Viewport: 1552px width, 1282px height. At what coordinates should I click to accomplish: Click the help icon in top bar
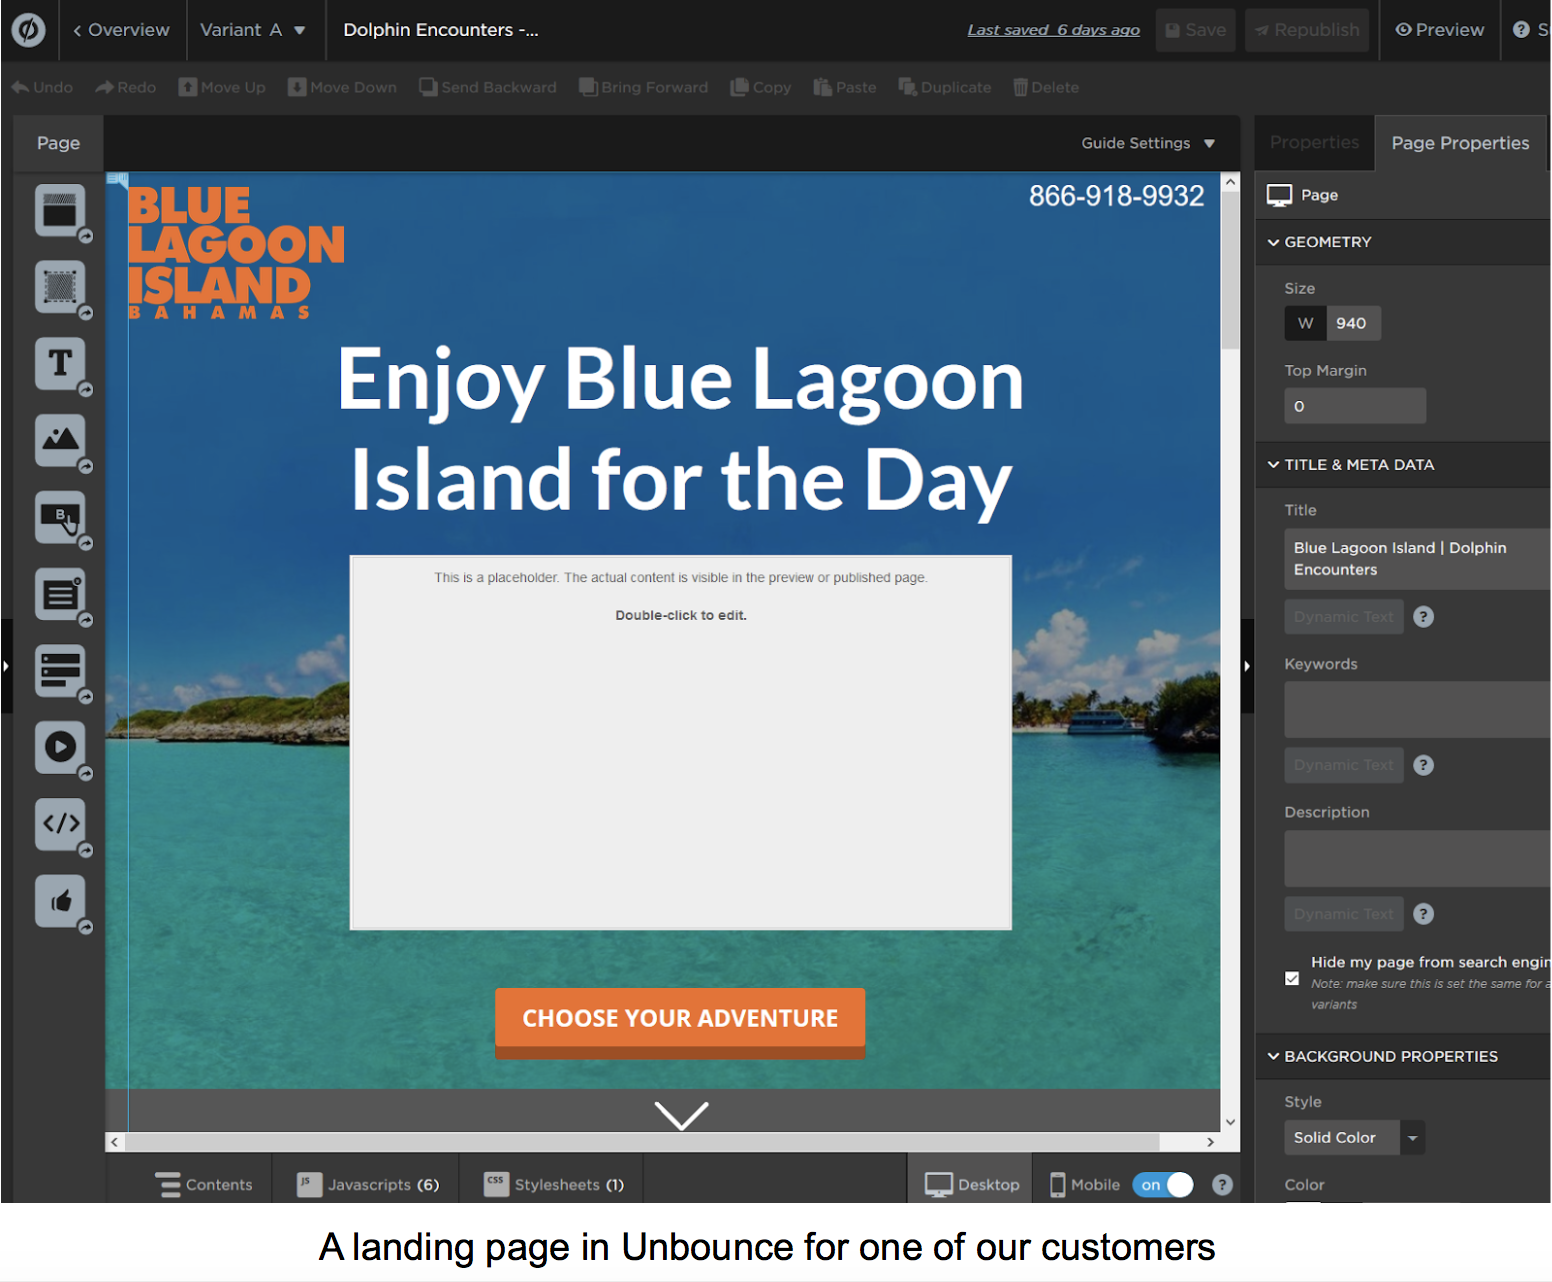pyautogui.click(x=1521, y=30)
